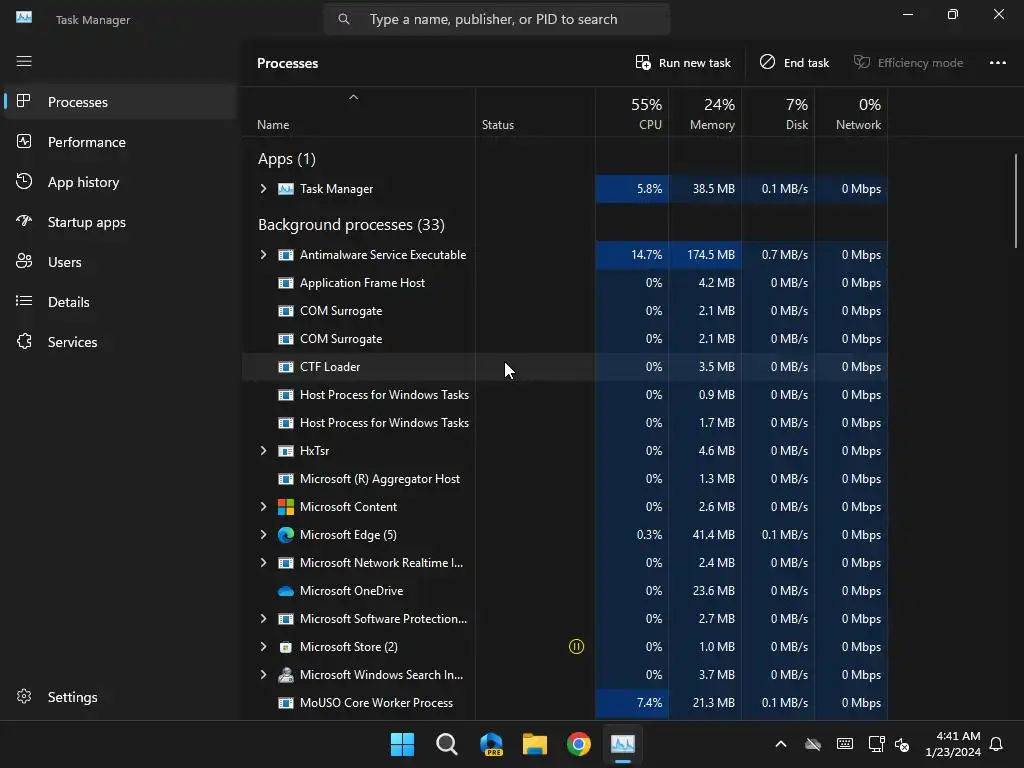Show hidden system tray icons
The width and height of the screenshot is (1024, 768).
click(x=780, y=744)
